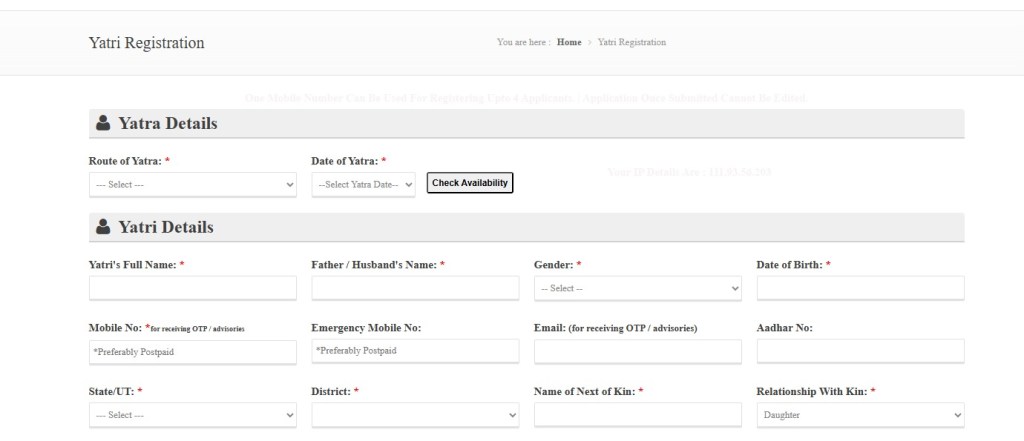This screenshot has height=441, width=1024.
Task: Go to Home breadcrumb link
Action: pos(569,42)
